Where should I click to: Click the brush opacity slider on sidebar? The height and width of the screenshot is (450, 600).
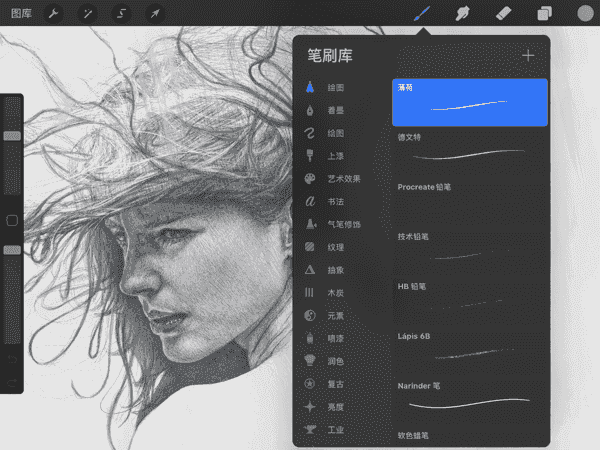(x=12, y=295)
